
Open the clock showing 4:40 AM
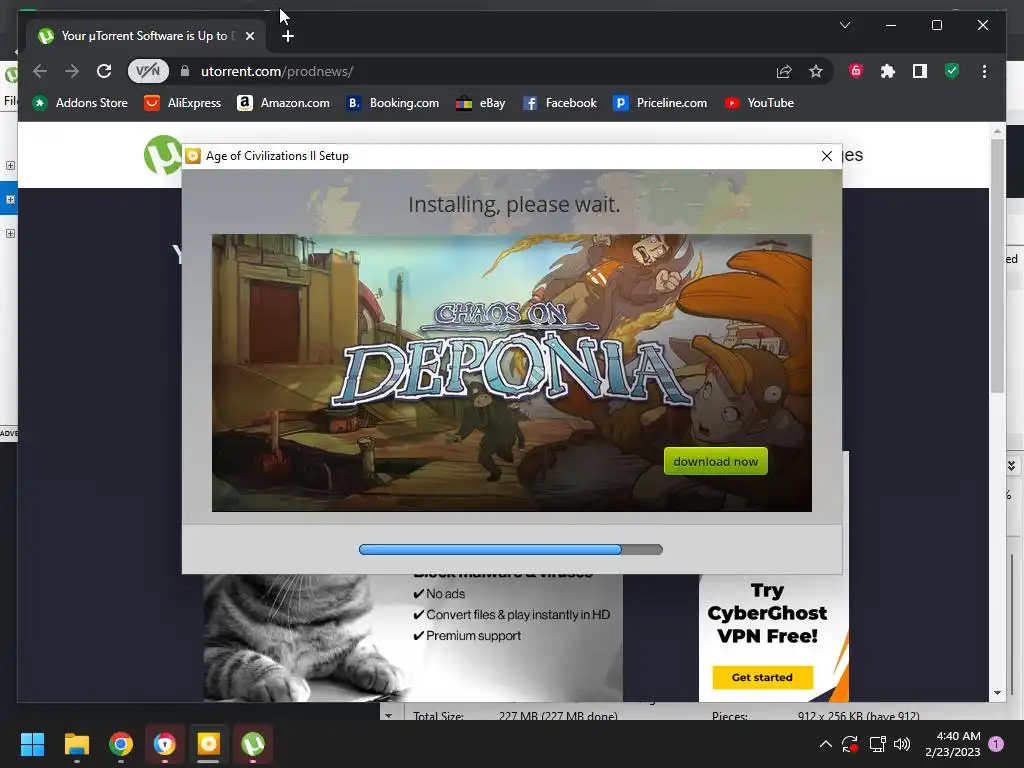click(x=953, y=744)
